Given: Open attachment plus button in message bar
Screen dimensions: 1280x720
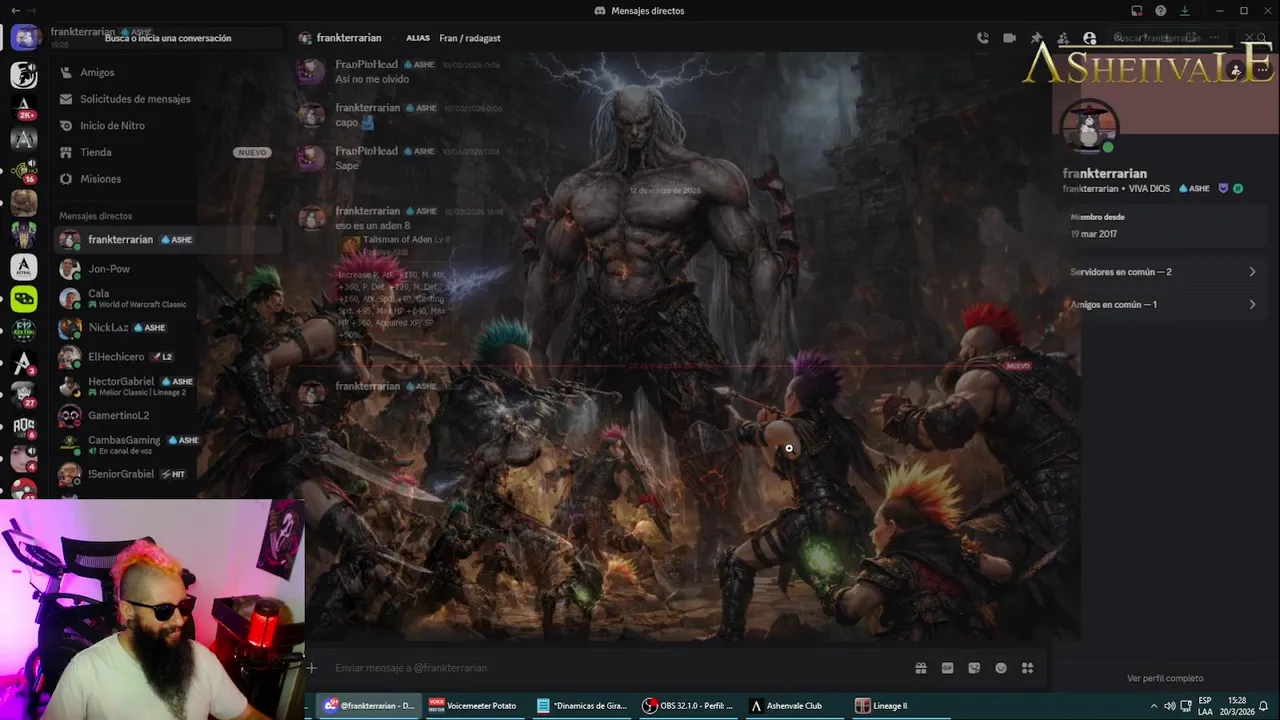Looking at the screenshot, I should click(312, 668).
